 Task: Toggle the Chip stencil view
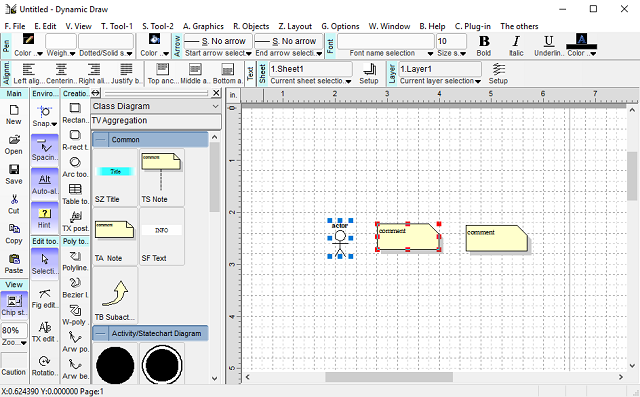(x=14, y=305)
